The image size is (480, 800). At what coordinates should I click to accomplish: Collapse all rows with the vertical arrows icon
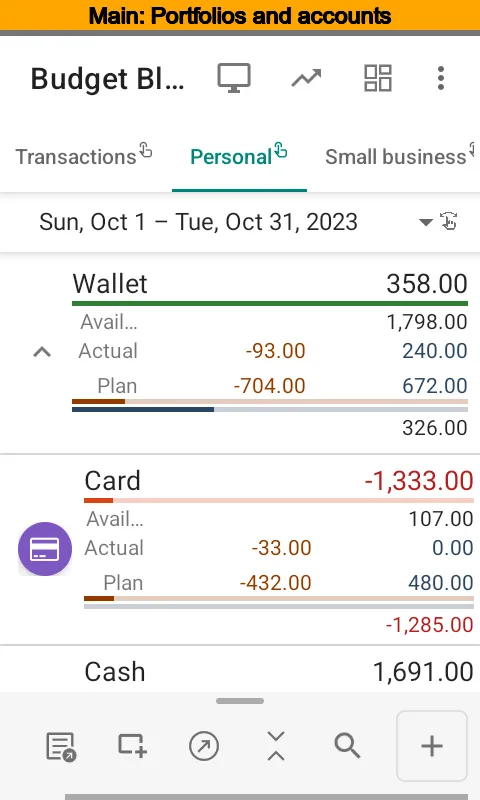tap(276, 746)
